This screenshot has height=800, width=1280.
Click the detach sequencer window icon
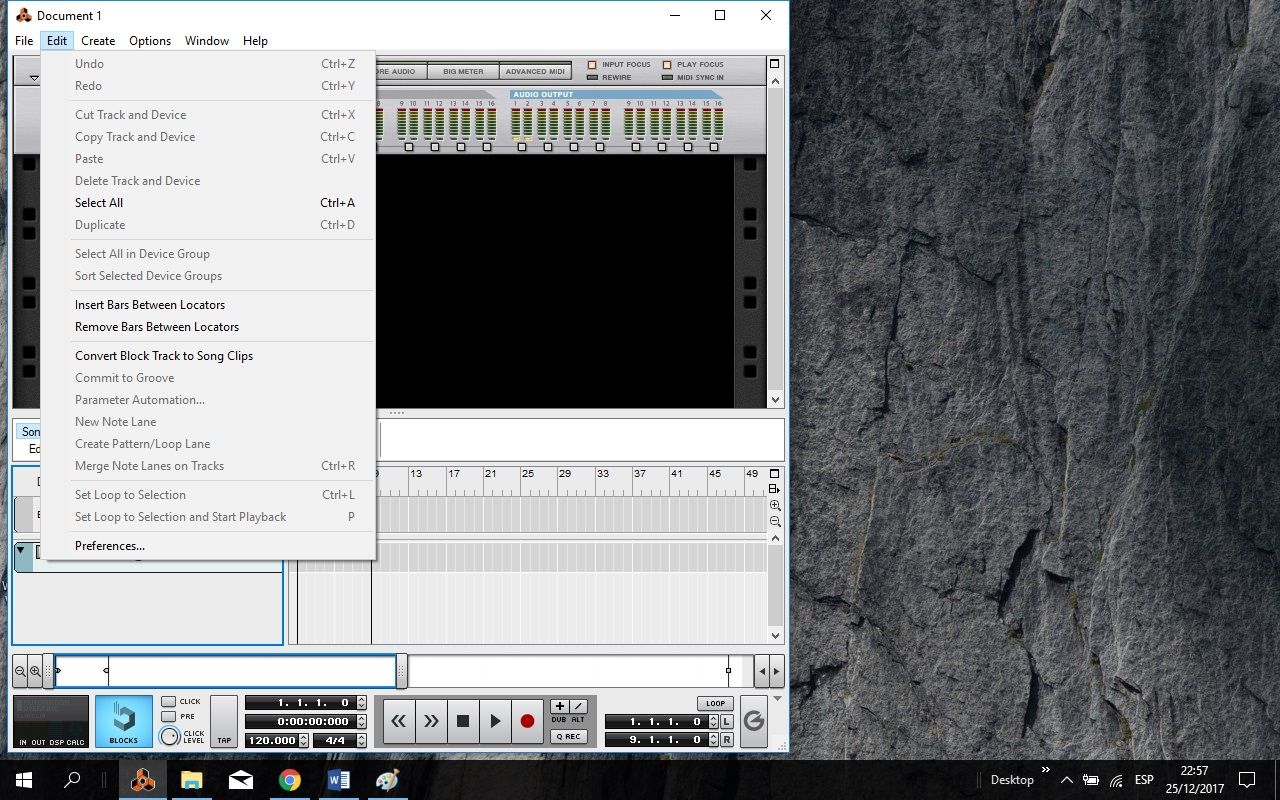pyautogui.click(x=775, y=489)
